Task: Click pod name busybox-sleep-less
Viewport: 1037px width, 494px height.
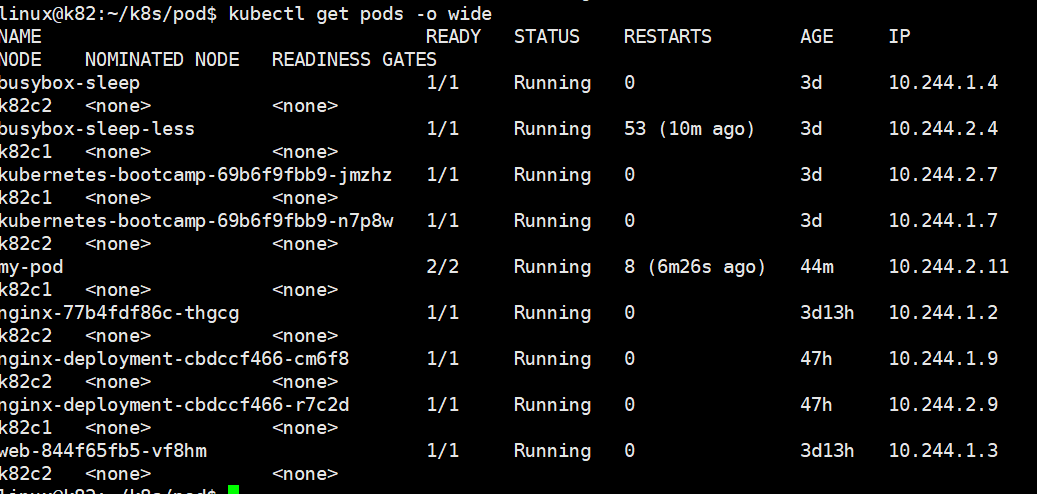Action: tap(97, 129)
